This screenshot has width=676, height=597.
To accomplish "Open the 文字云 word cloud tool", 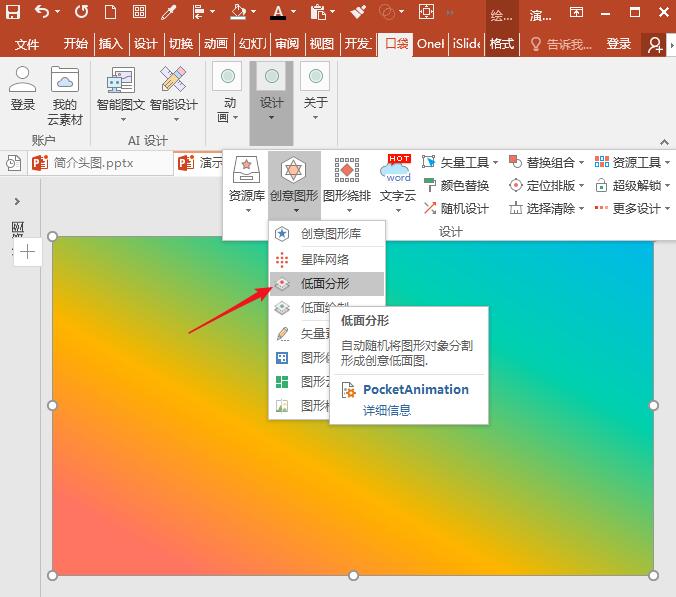I will pos(398,182).
